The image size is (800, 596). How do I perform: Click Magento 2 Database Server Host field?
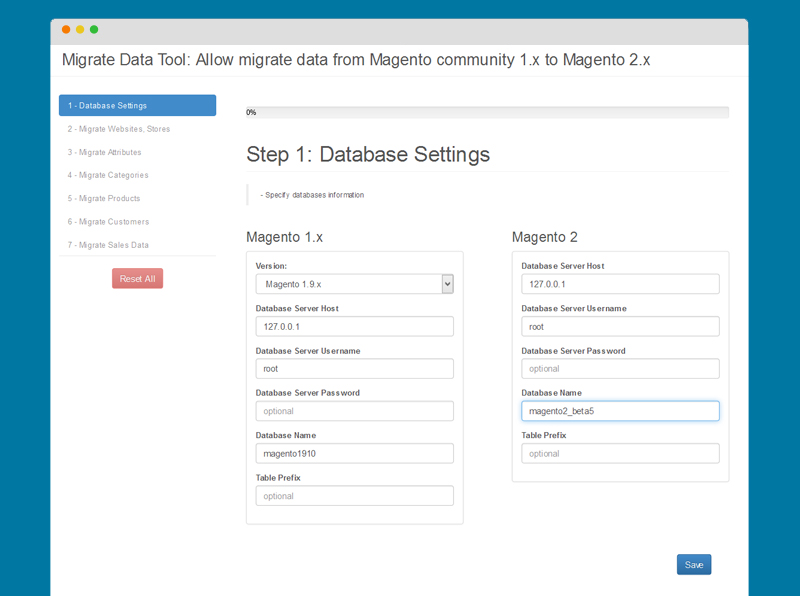pos(620,284)
